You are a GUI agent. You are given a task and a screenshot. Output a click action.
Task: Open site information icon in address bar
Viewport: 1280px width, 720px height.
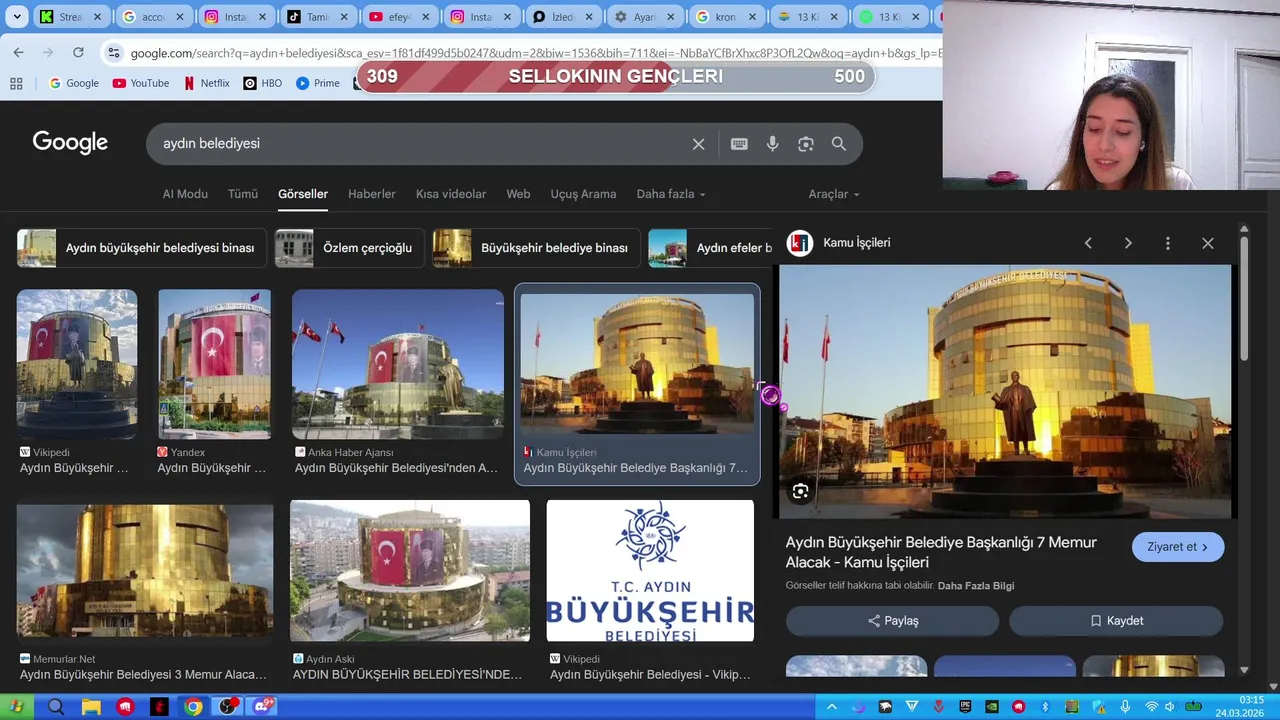(x=114, y=53)
